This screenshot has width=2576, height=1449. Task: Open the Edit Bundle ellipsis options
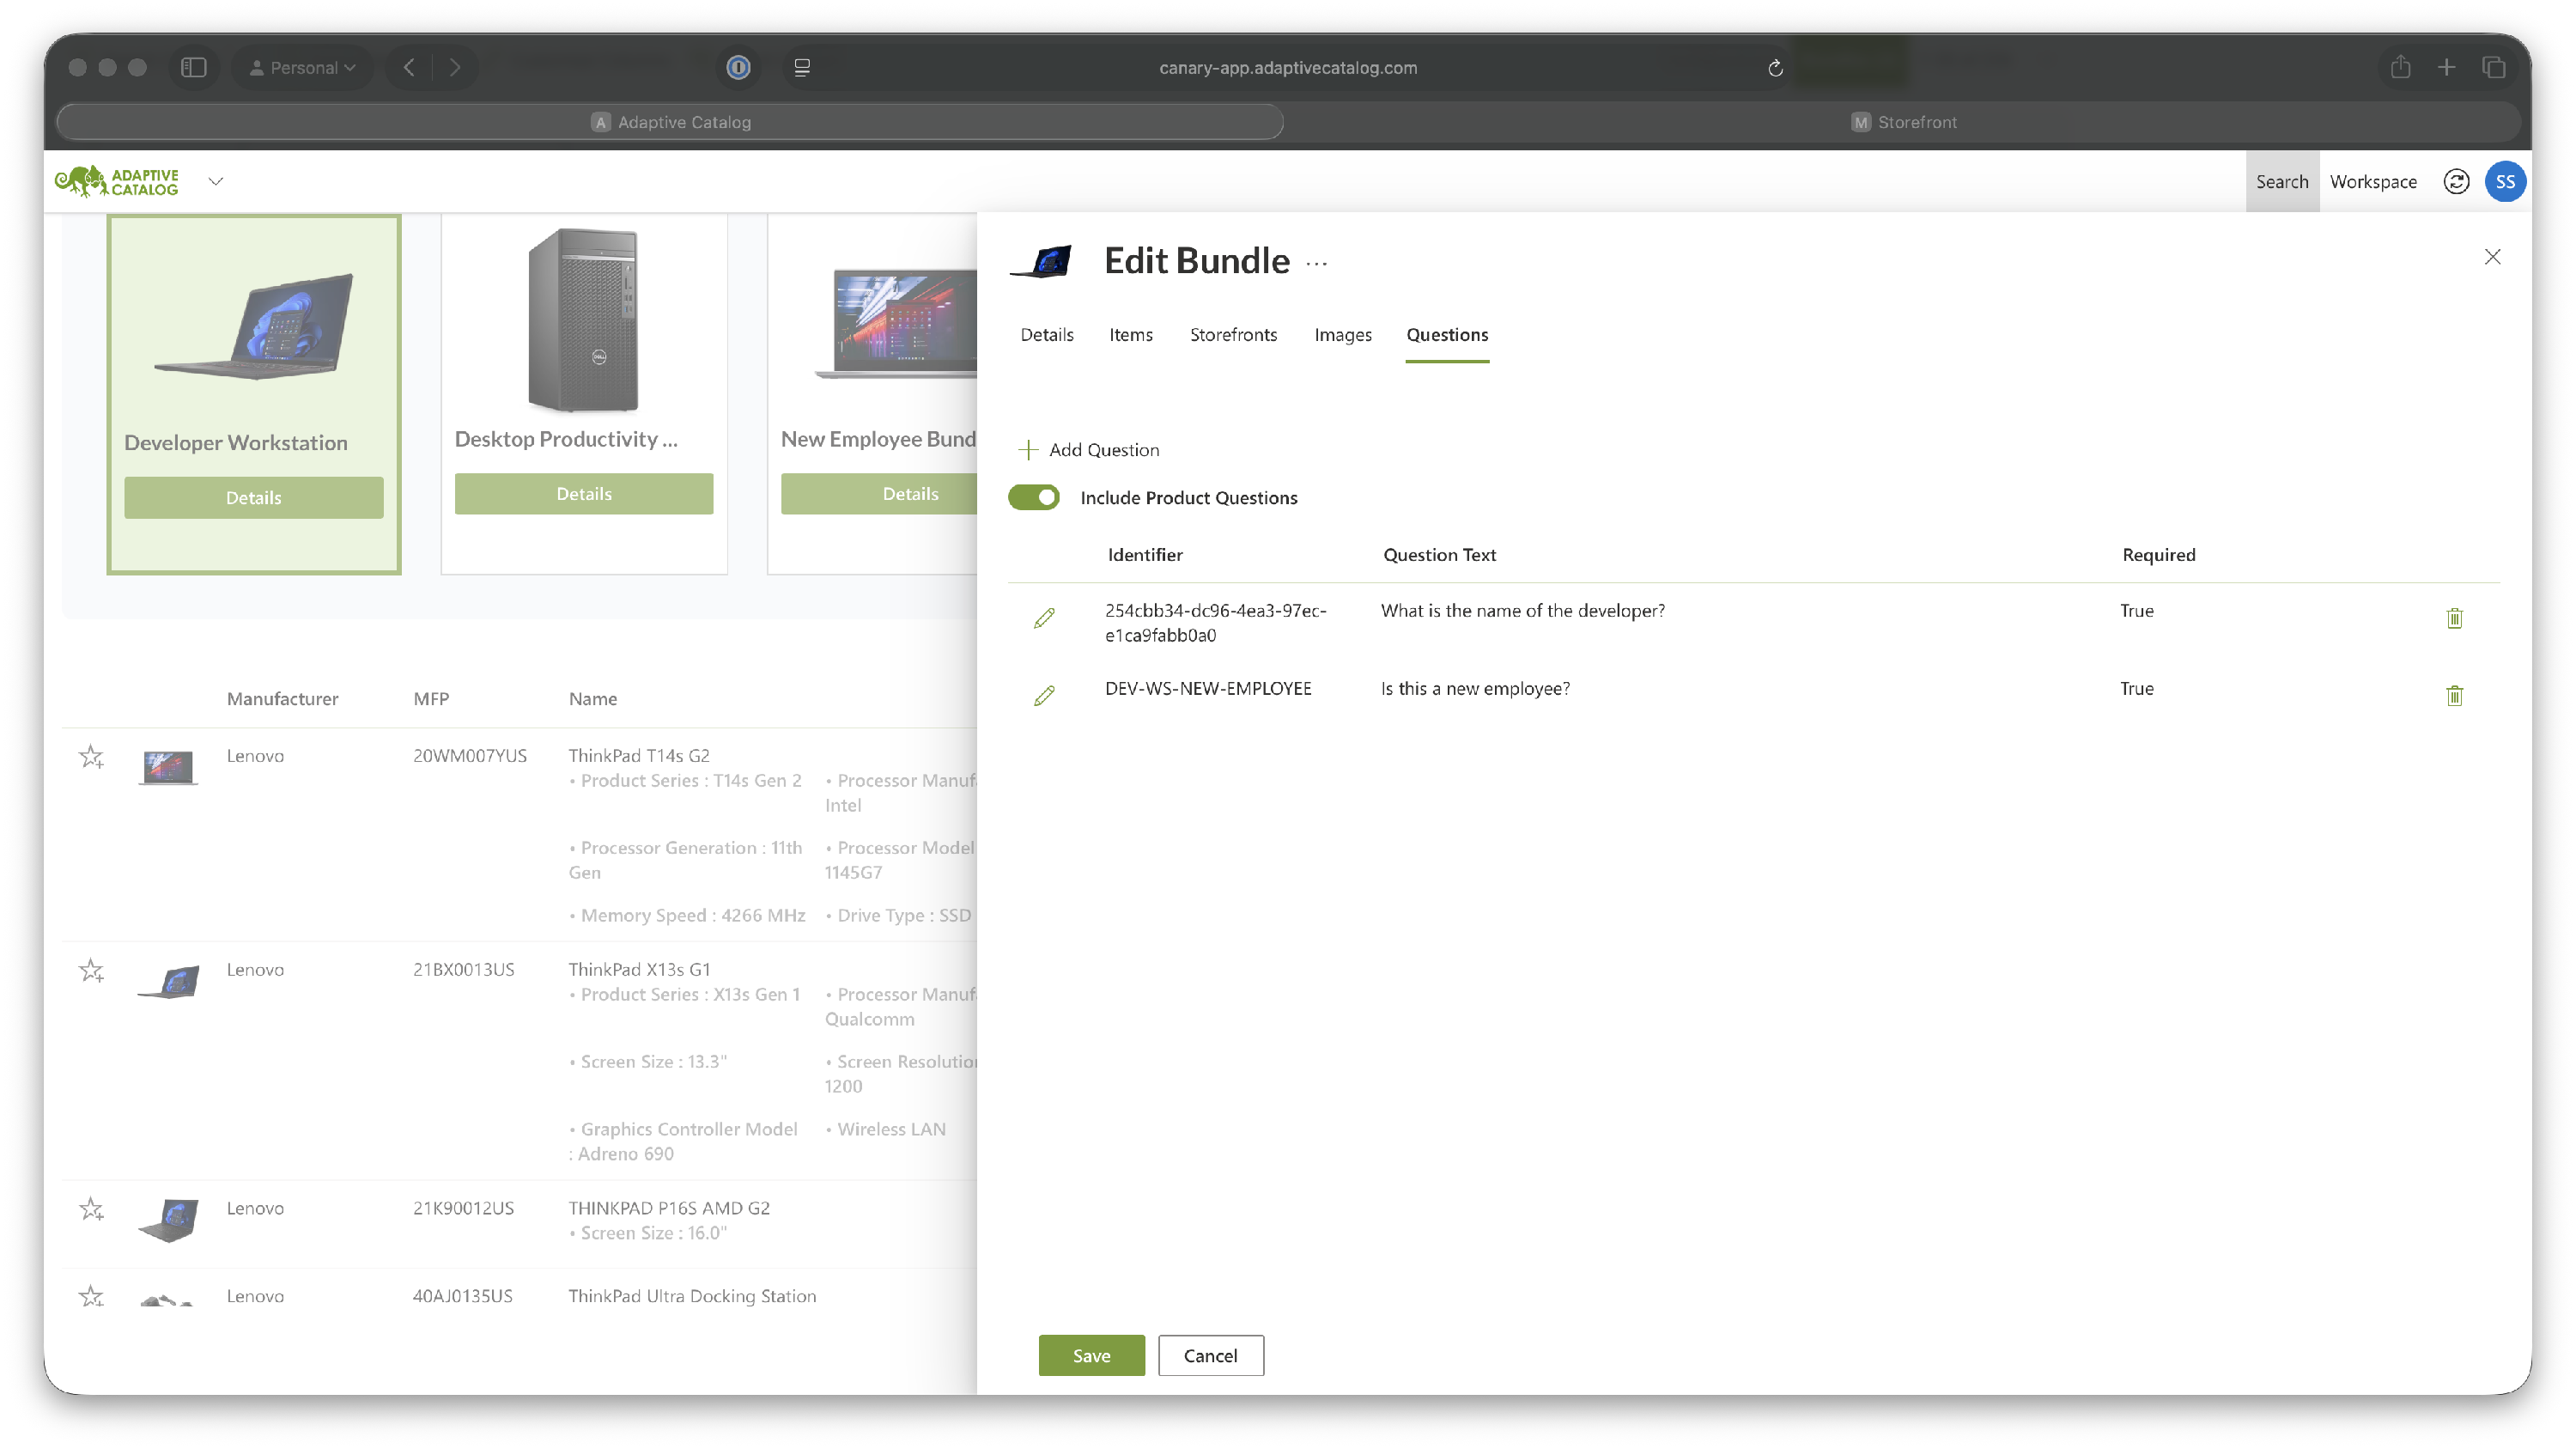click(1316, 263)
